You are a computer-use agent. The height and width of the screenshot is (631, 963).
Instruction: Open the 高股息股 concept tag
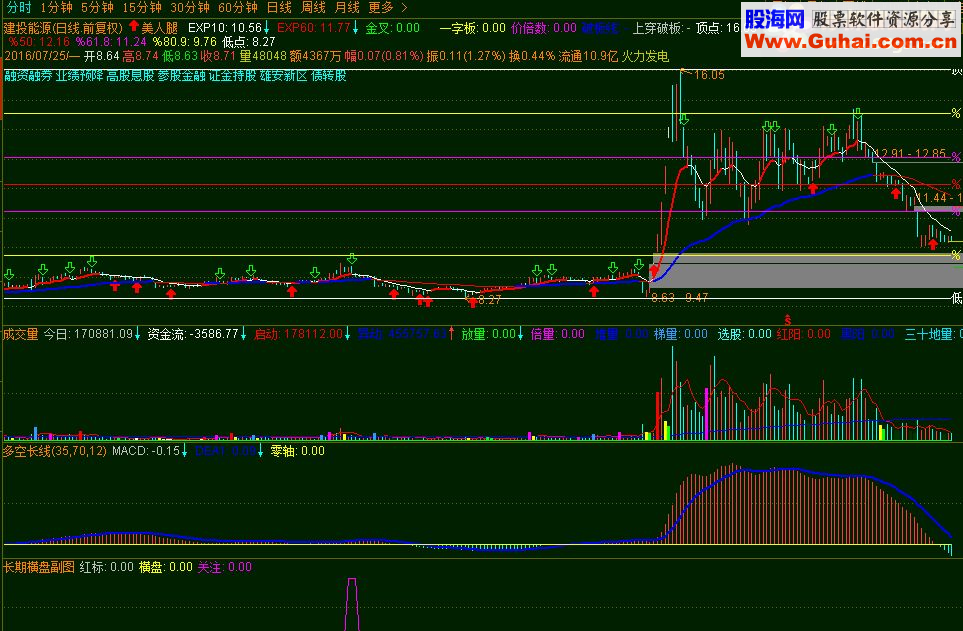pos(130,76)
